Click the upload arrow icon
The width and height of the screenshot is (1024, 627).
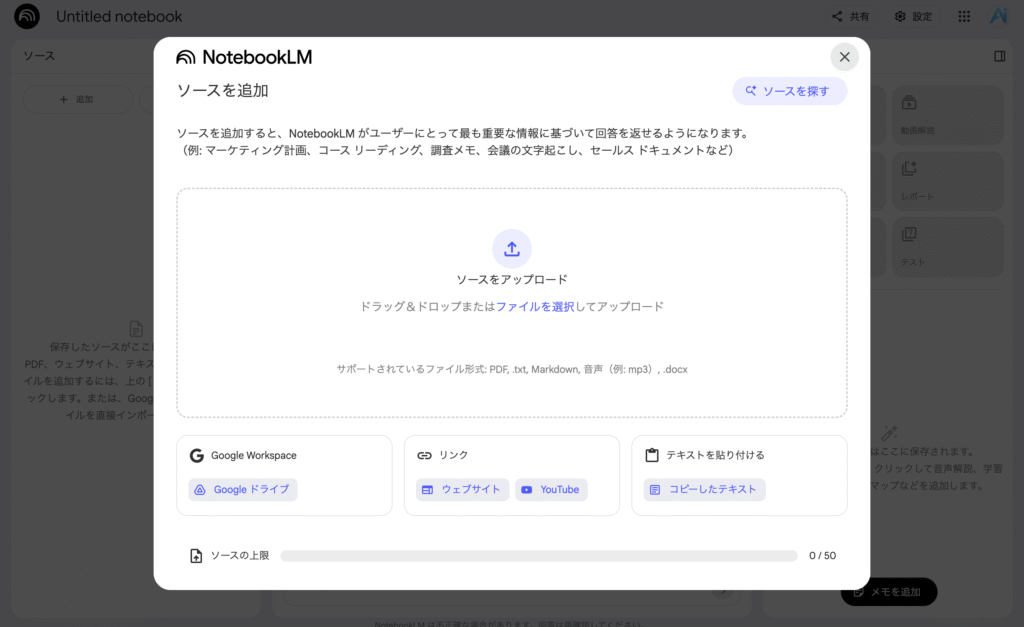tap(511, 248)
